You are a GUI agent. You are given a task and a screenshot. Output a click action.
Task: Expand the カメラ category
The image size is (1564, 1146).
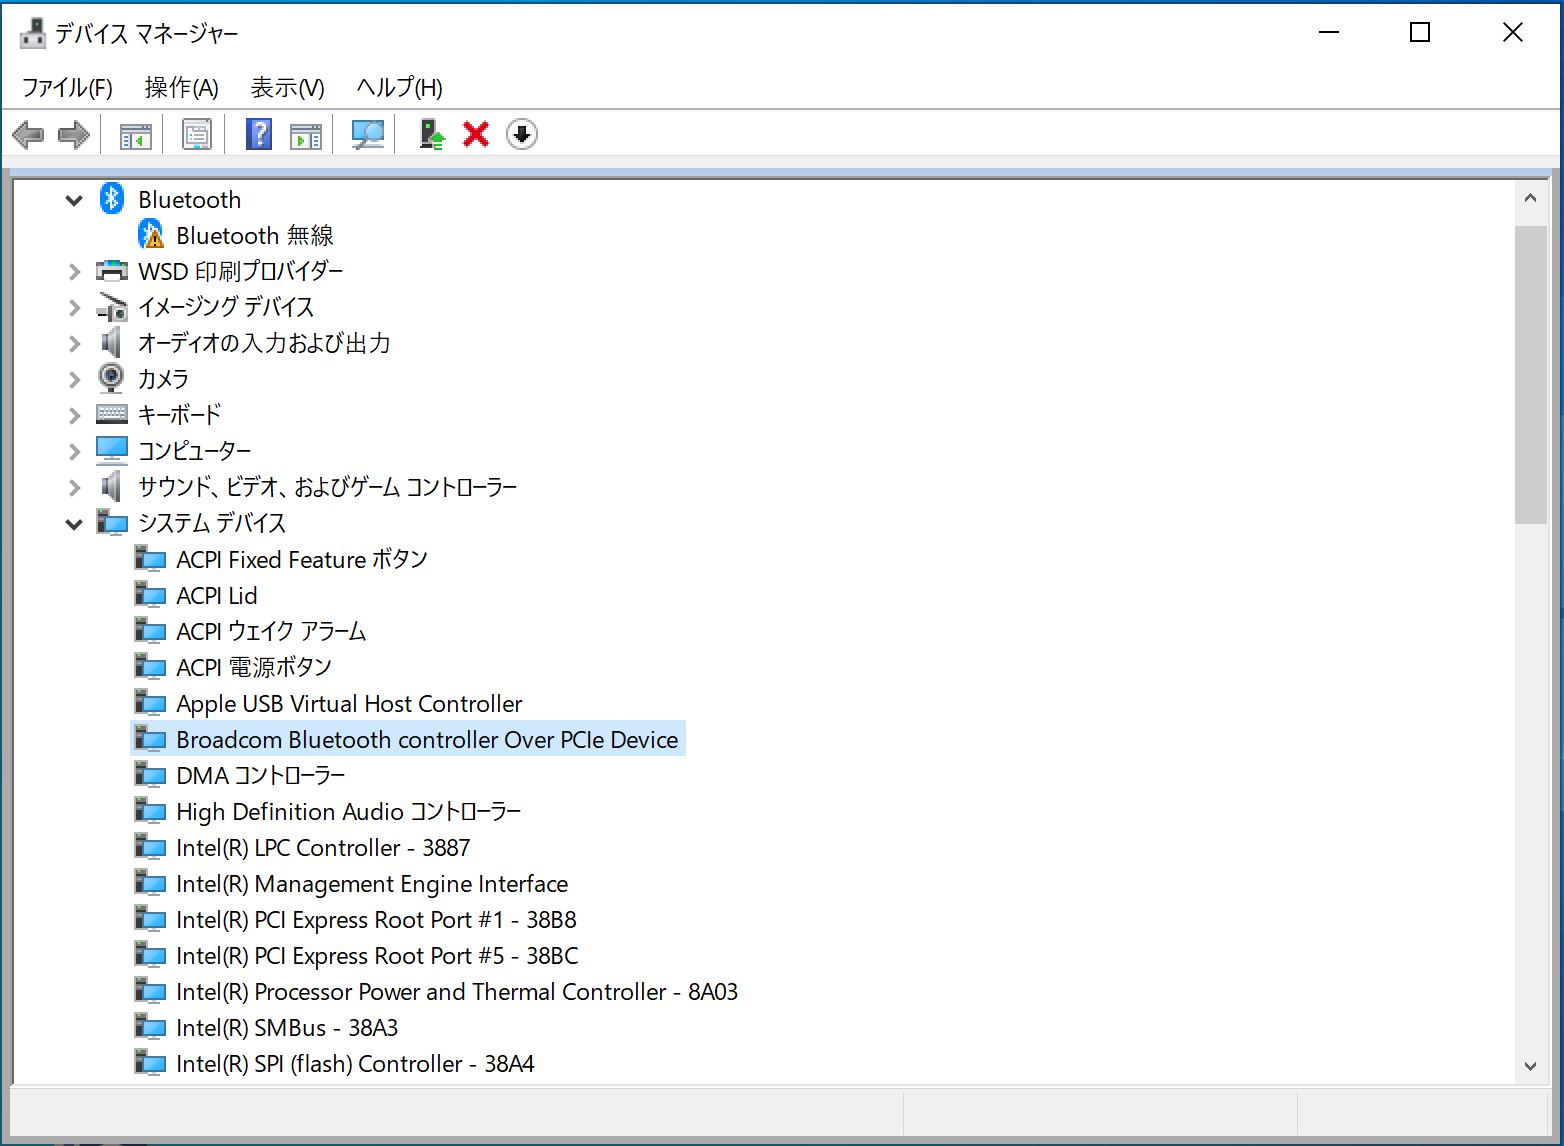74,379
